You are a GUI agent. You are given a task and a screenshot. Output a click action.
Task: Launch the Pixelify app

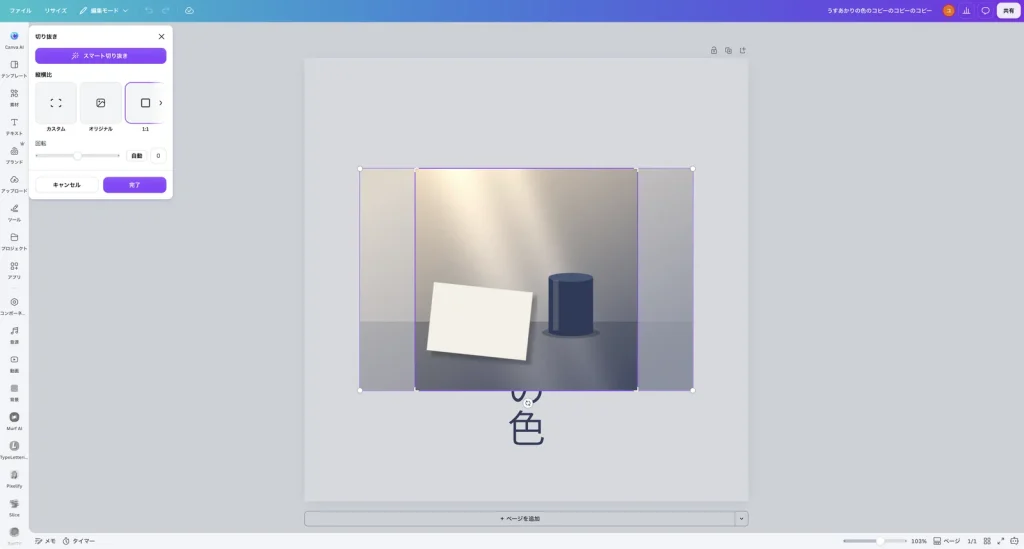point(14,478)
